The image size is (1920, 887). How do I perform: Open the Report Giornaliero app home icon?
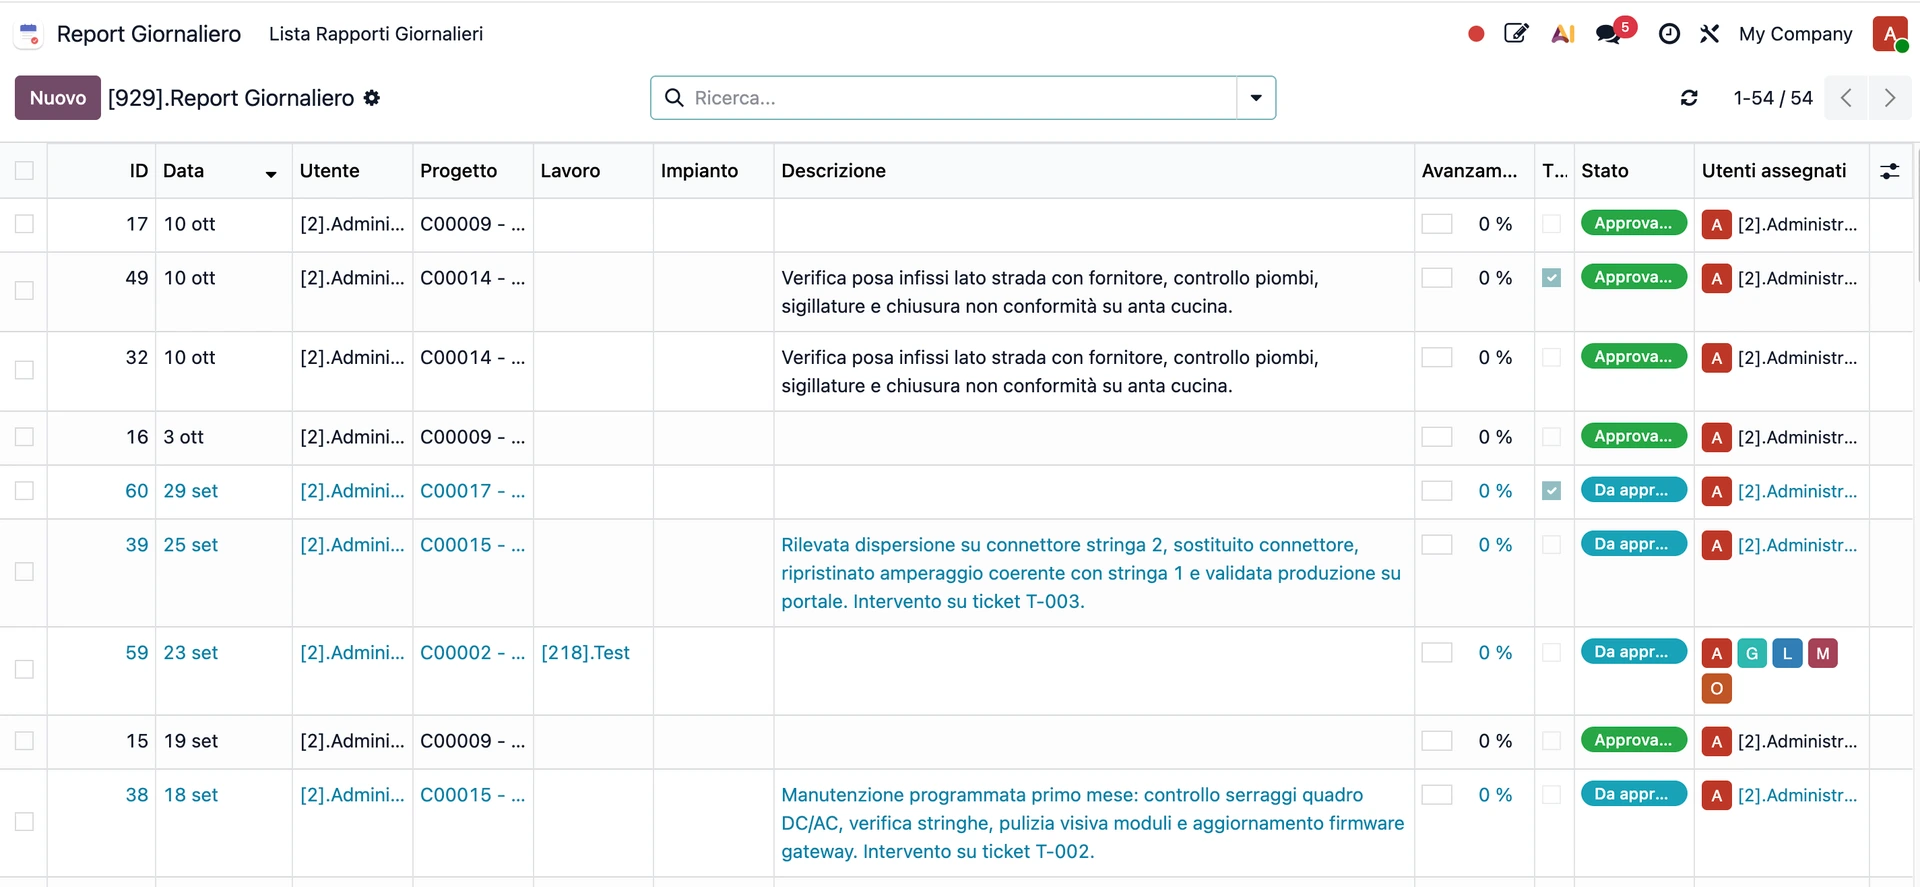[30, 34]
